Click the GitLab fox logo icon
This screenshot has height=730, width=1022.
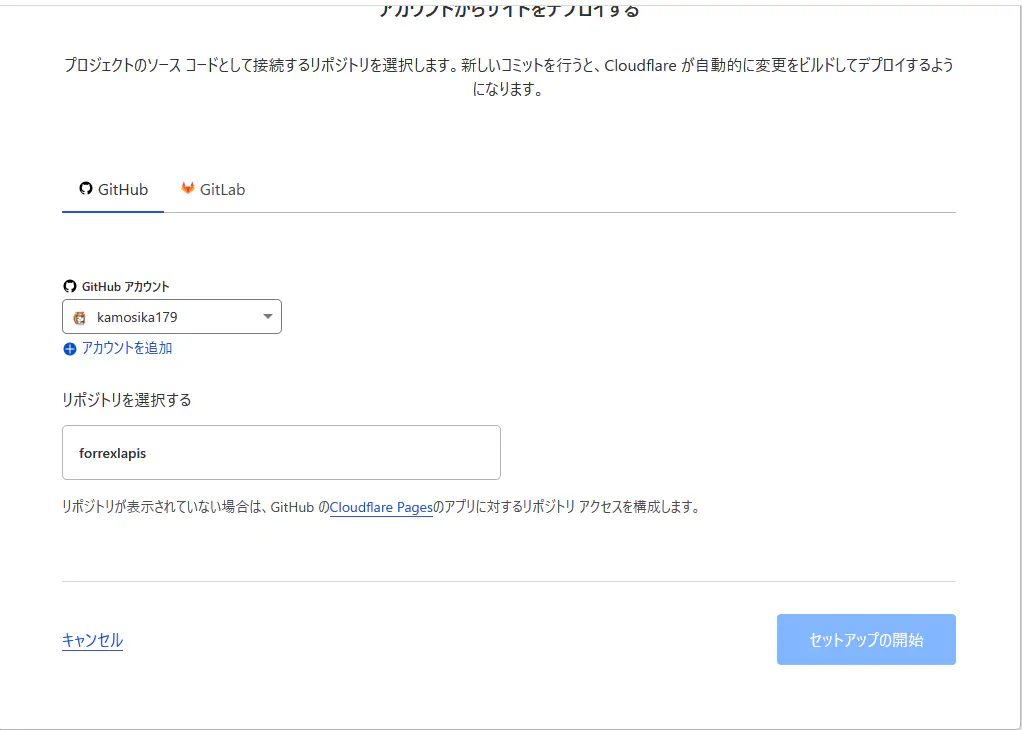(x=187, y=189)
